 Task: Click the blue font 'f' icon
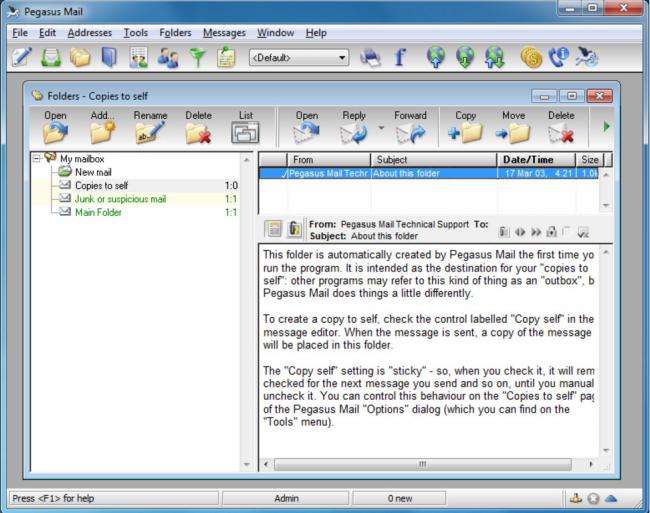point(400,57)
